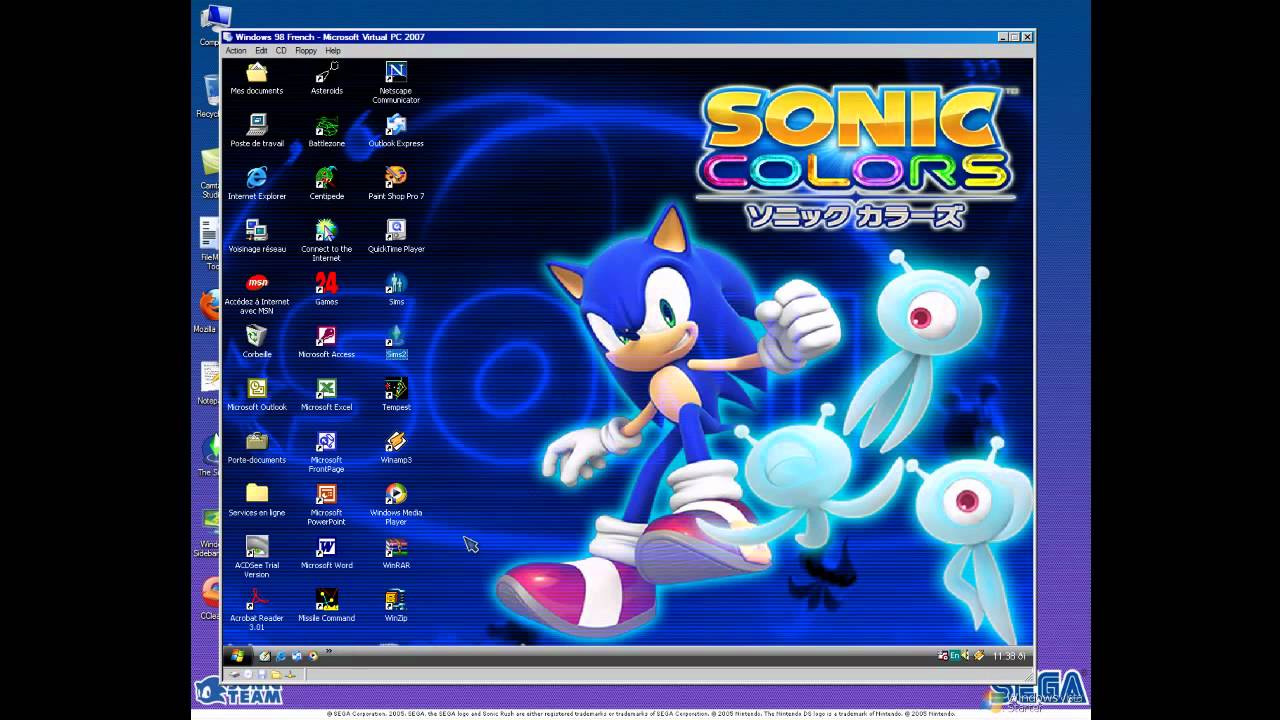The image size is (1280, 720).
Task: Select host Computer icon behind Virtual PC
Action: point(214,26)
